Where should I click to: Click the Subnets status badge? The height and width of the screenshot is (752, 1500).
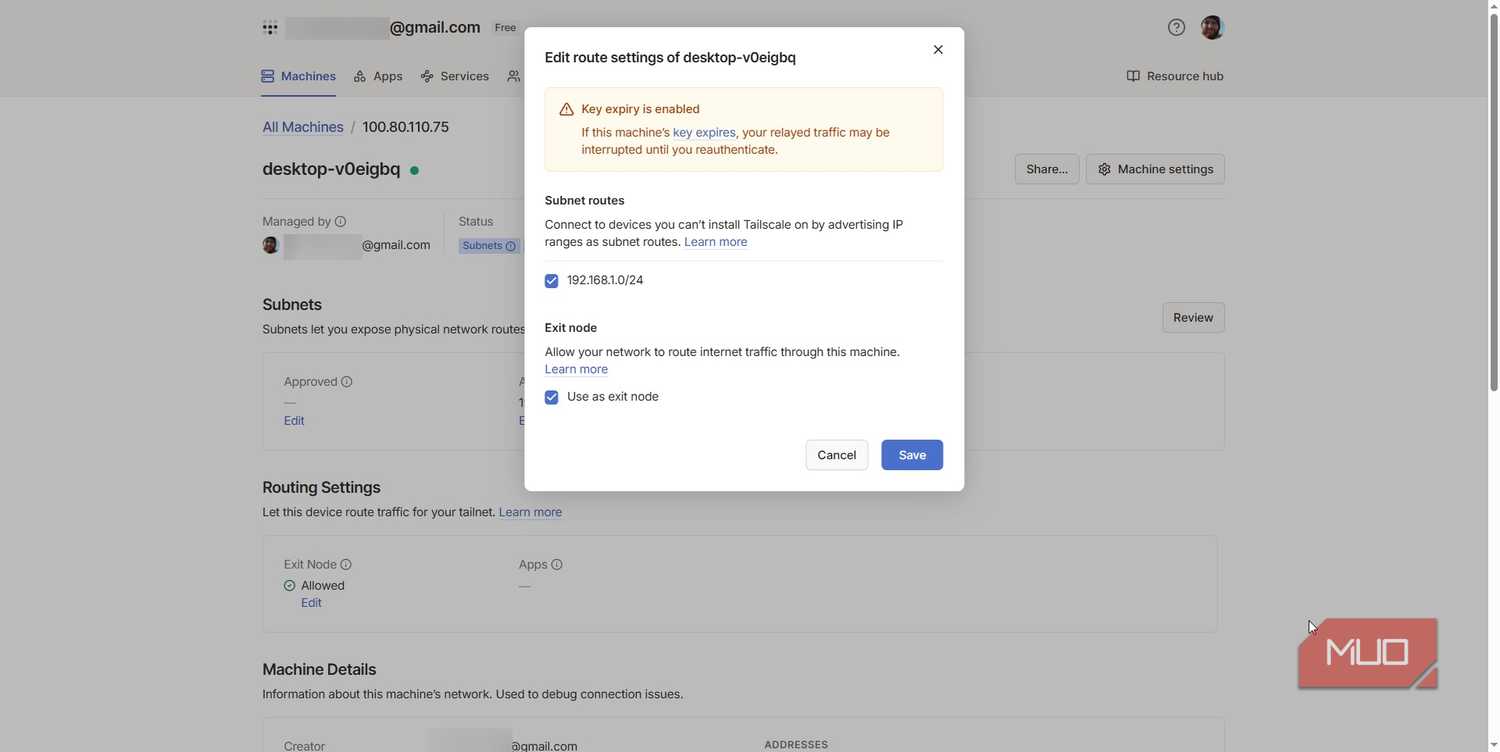point(489,246)
